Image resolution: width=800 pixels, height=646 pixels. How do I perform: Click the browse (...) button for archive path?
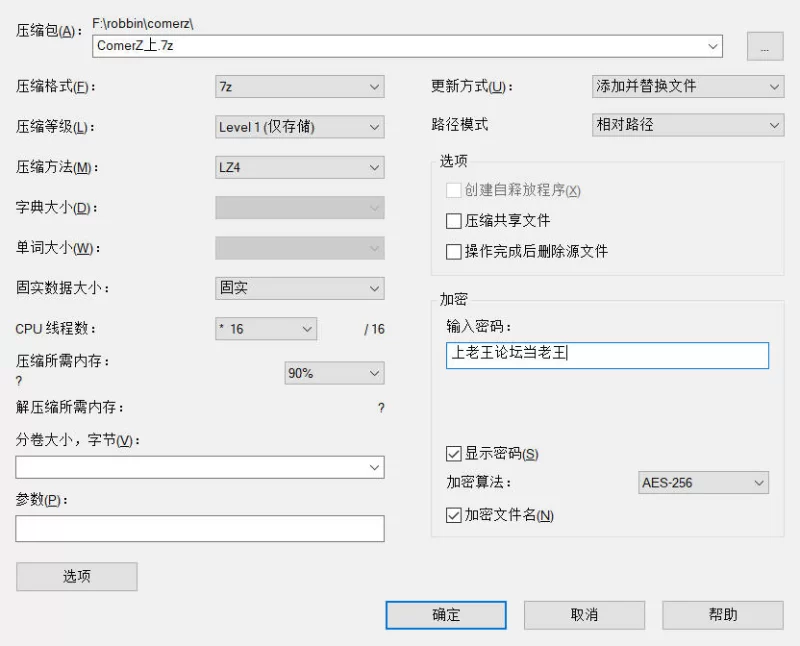click(765, 46)
